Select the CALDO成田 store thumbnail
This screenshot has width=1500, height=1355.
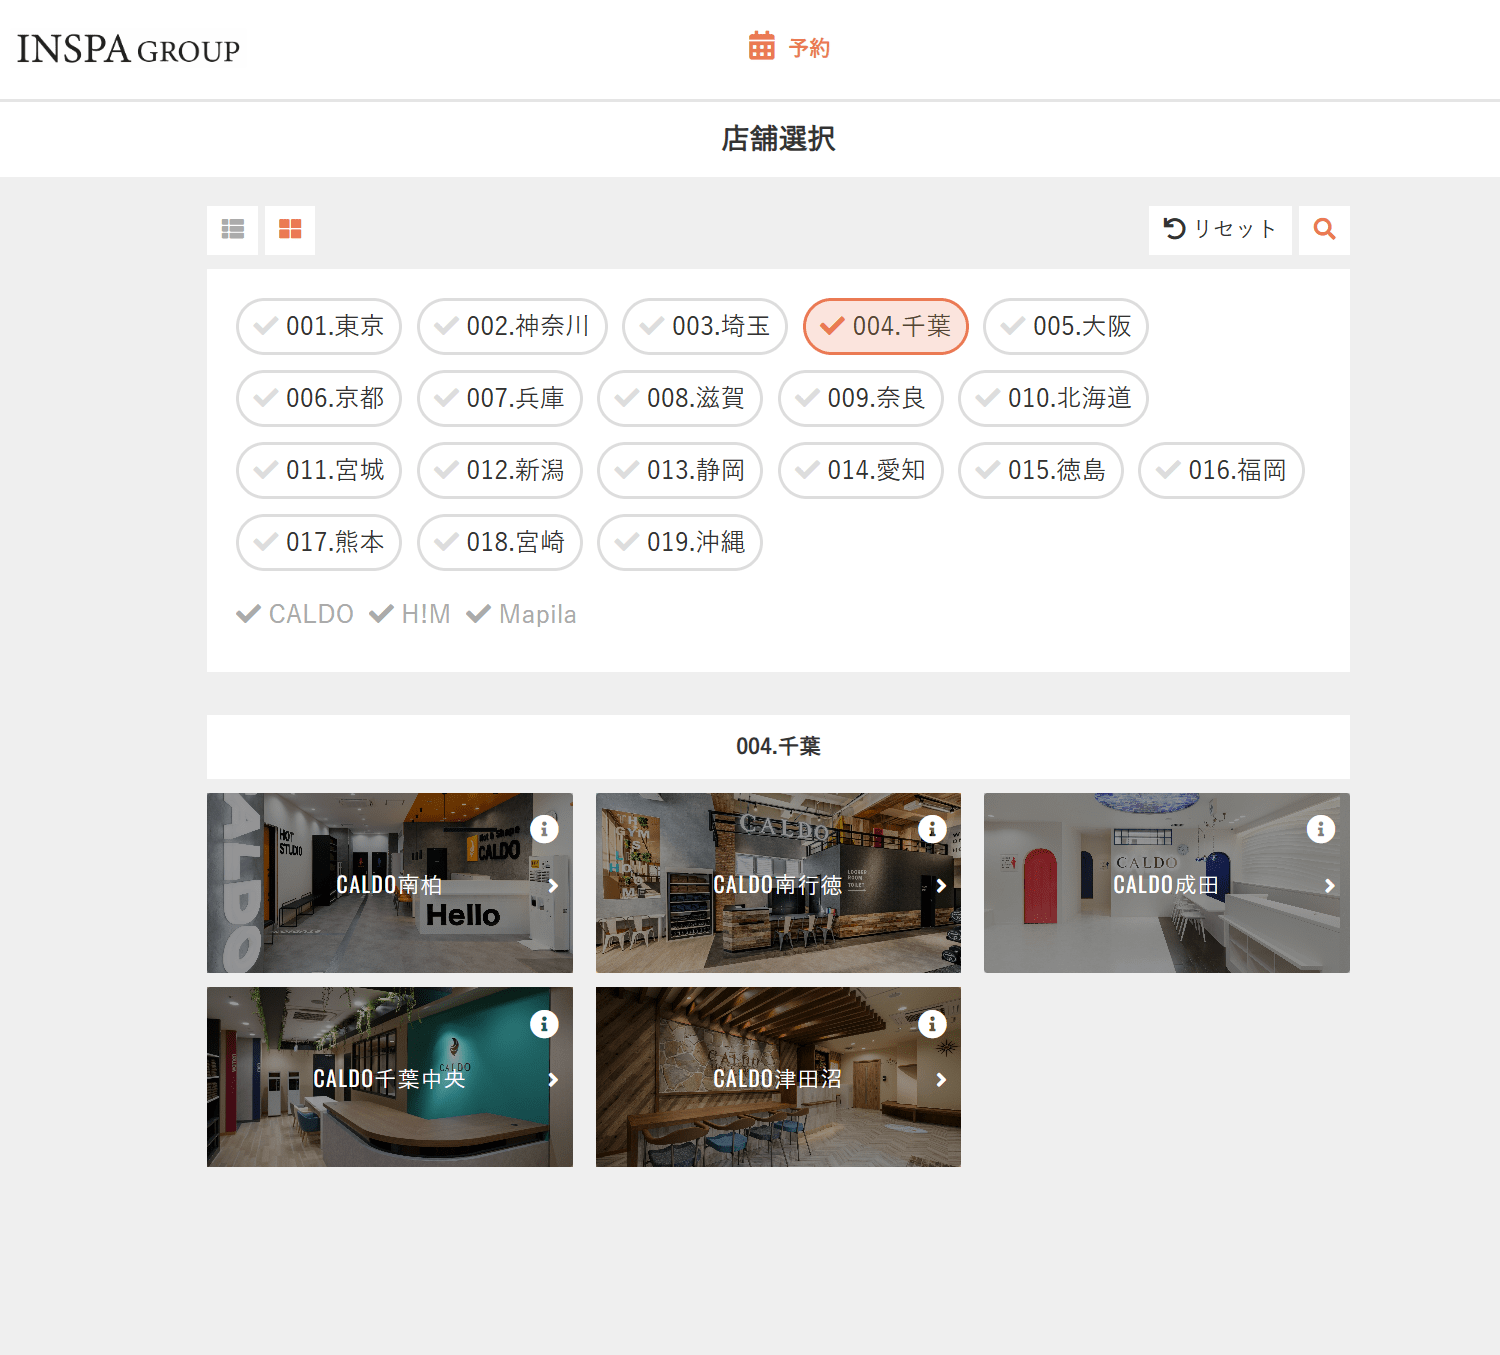1167,883
